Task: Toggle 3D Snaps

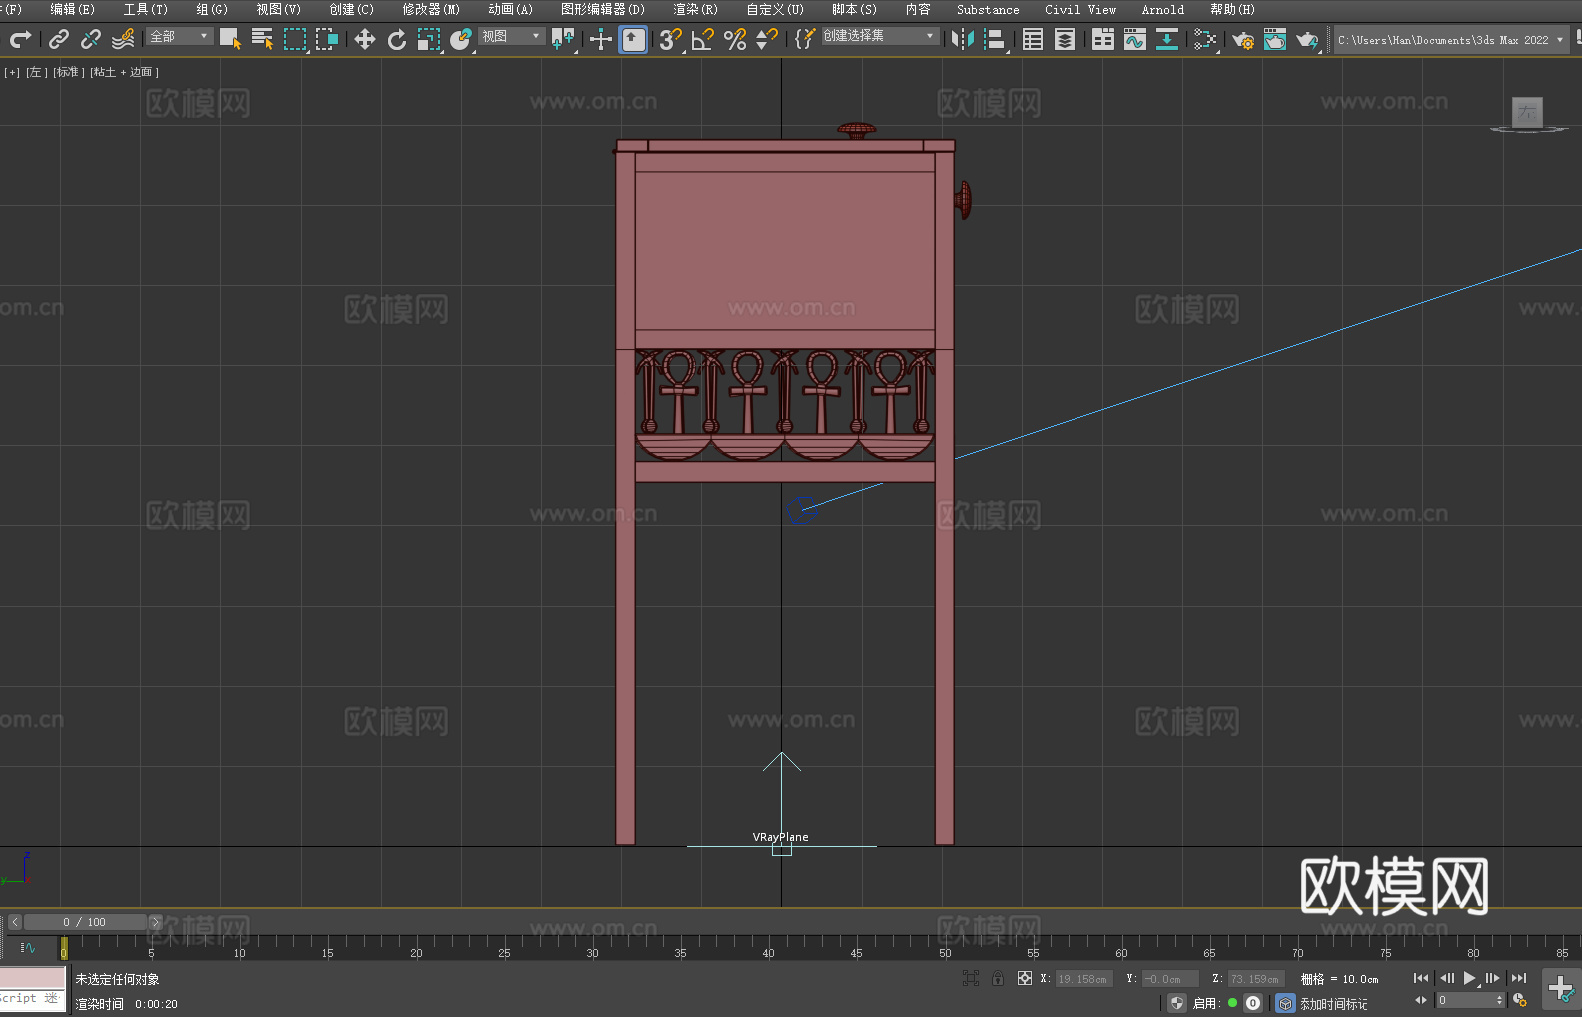Action: 670,39
